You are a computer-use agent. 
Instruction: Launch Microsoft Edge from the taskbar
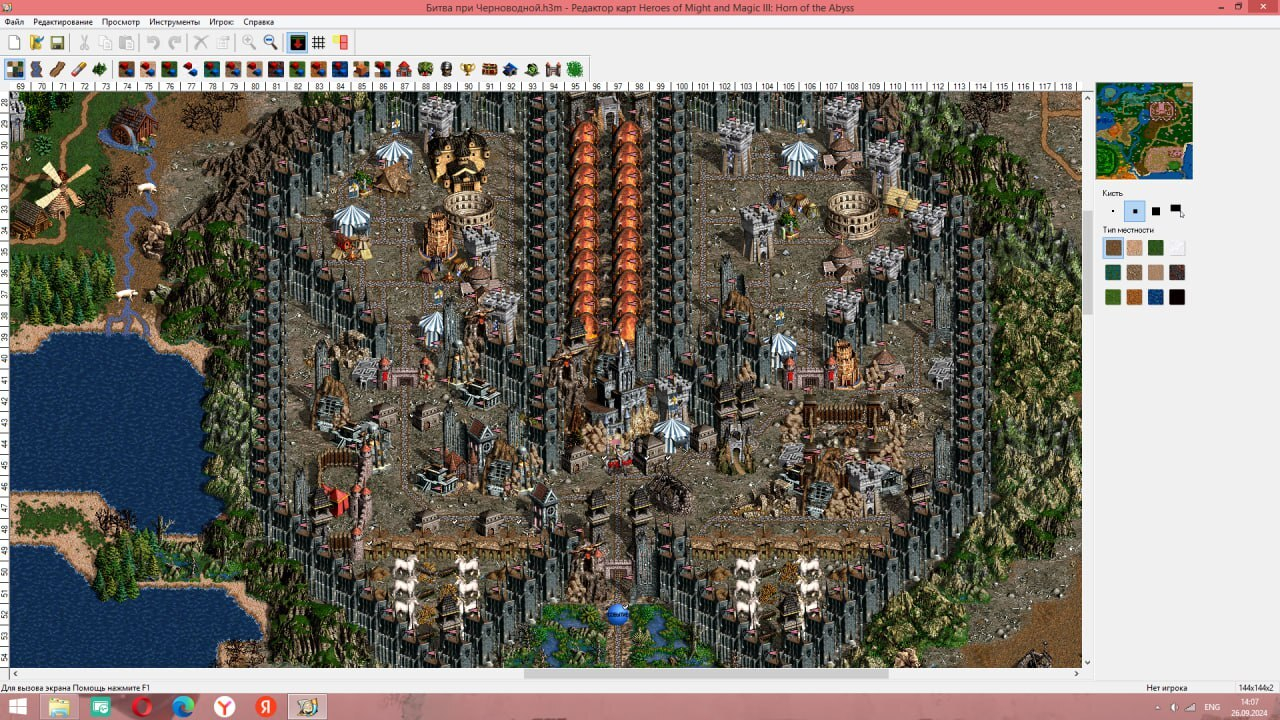(x=183, y=707)
